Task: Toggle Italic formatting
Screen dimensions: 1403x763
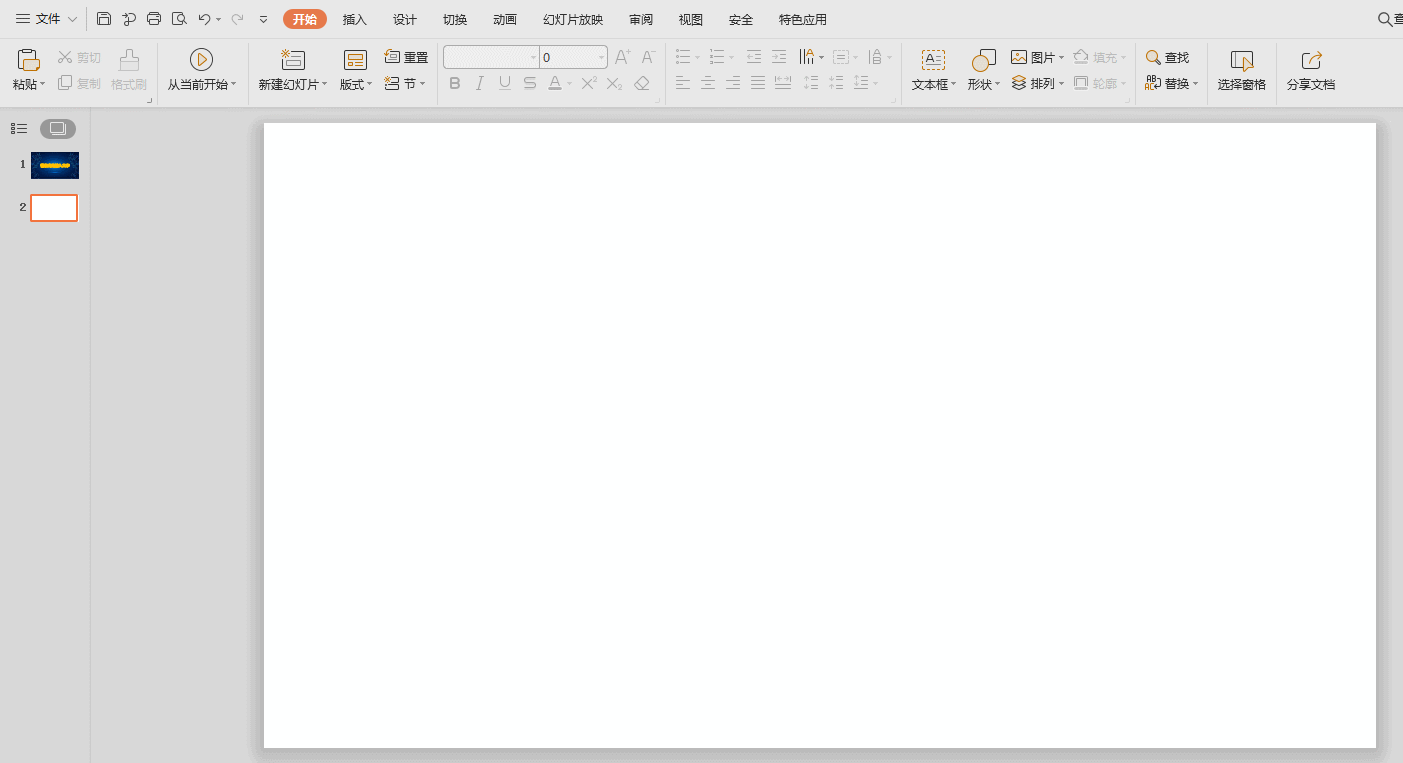Action: 480,83
